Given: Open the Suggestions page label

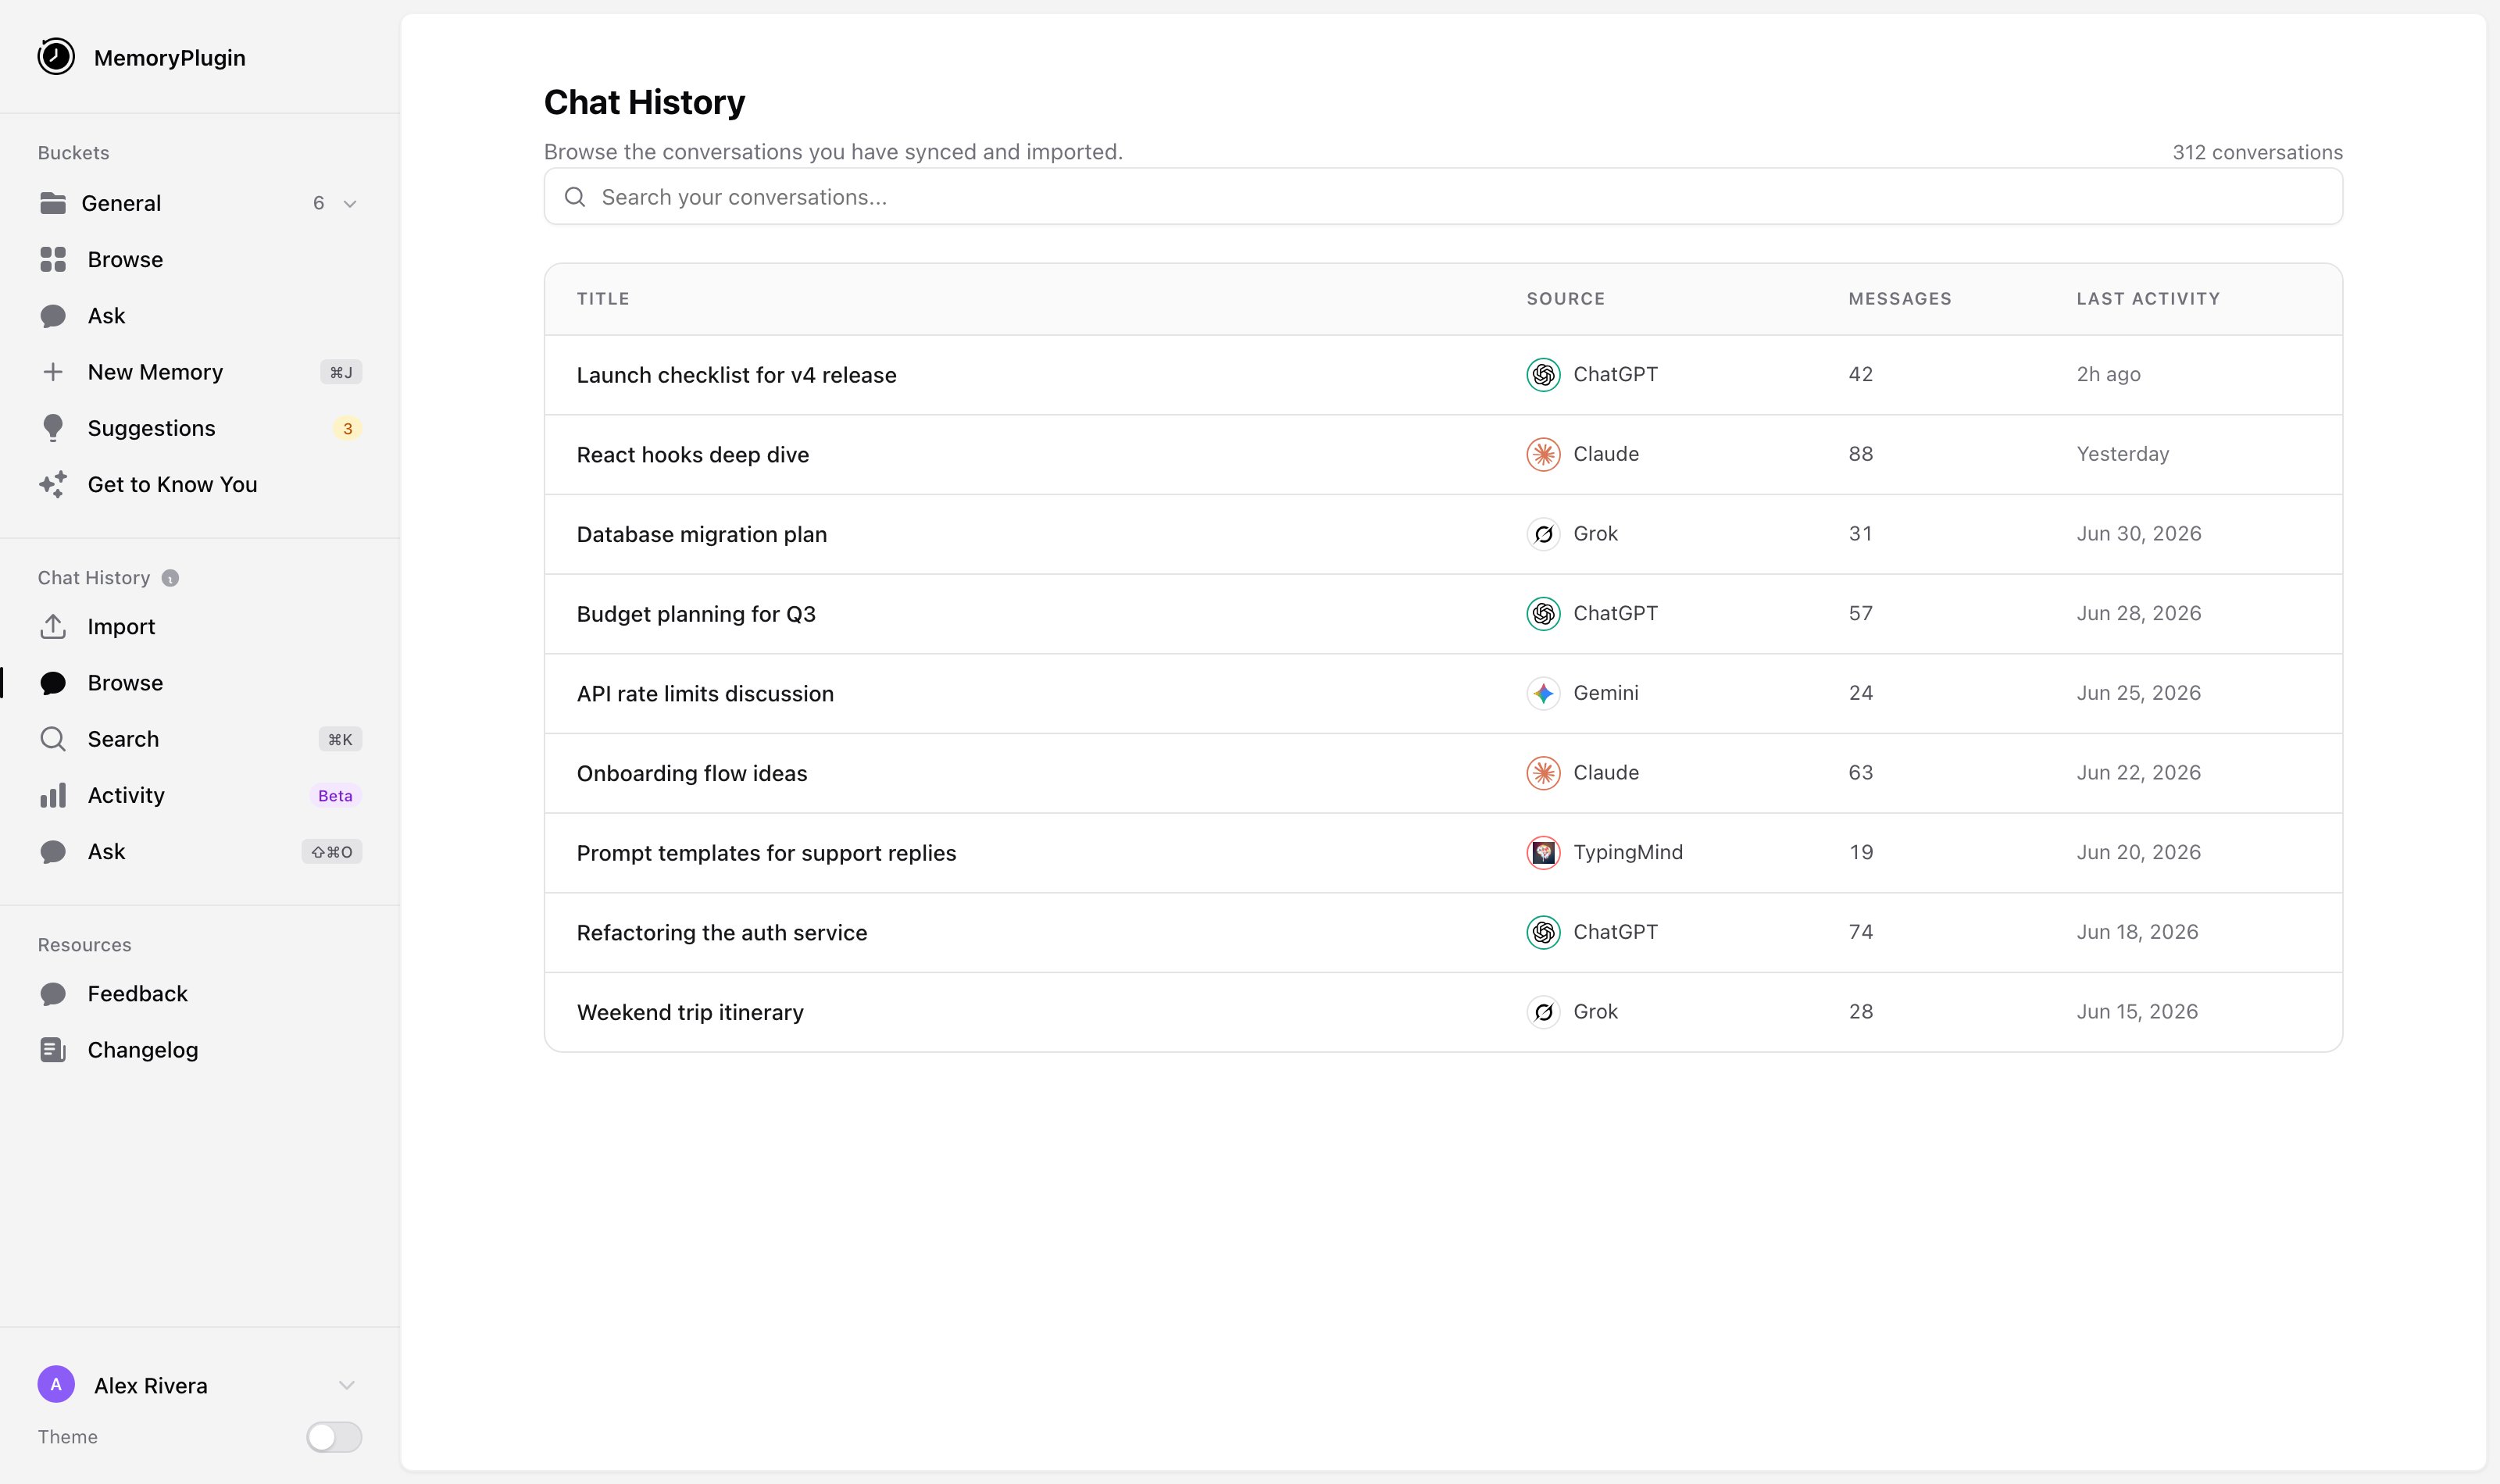Looking at the screenshot, I should tap(151, 428).
